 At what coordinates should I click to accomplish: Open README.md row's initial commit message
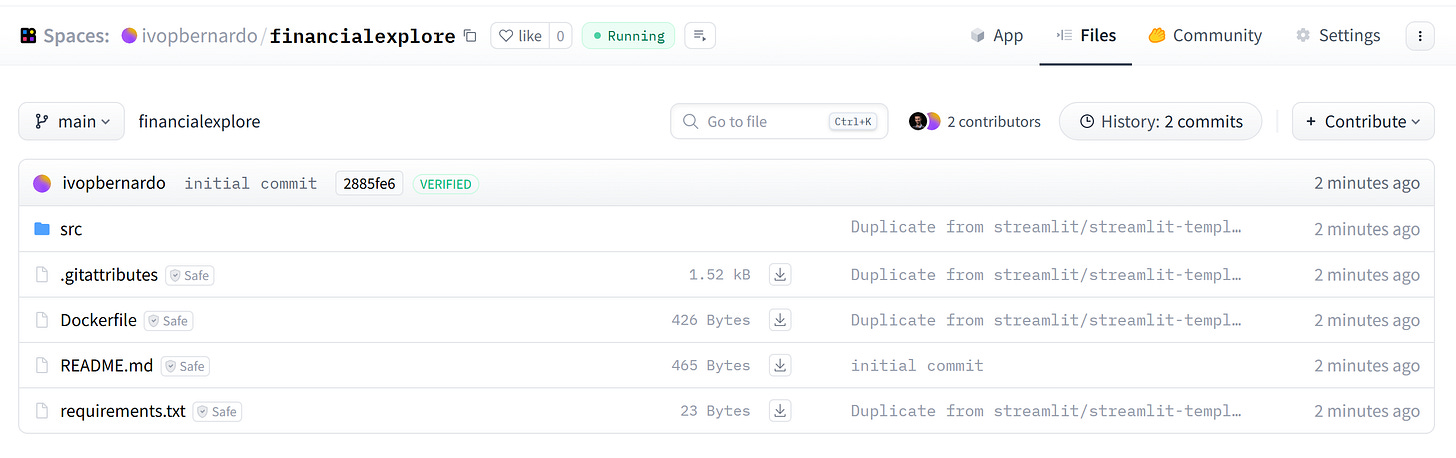[x=917, y=365]
